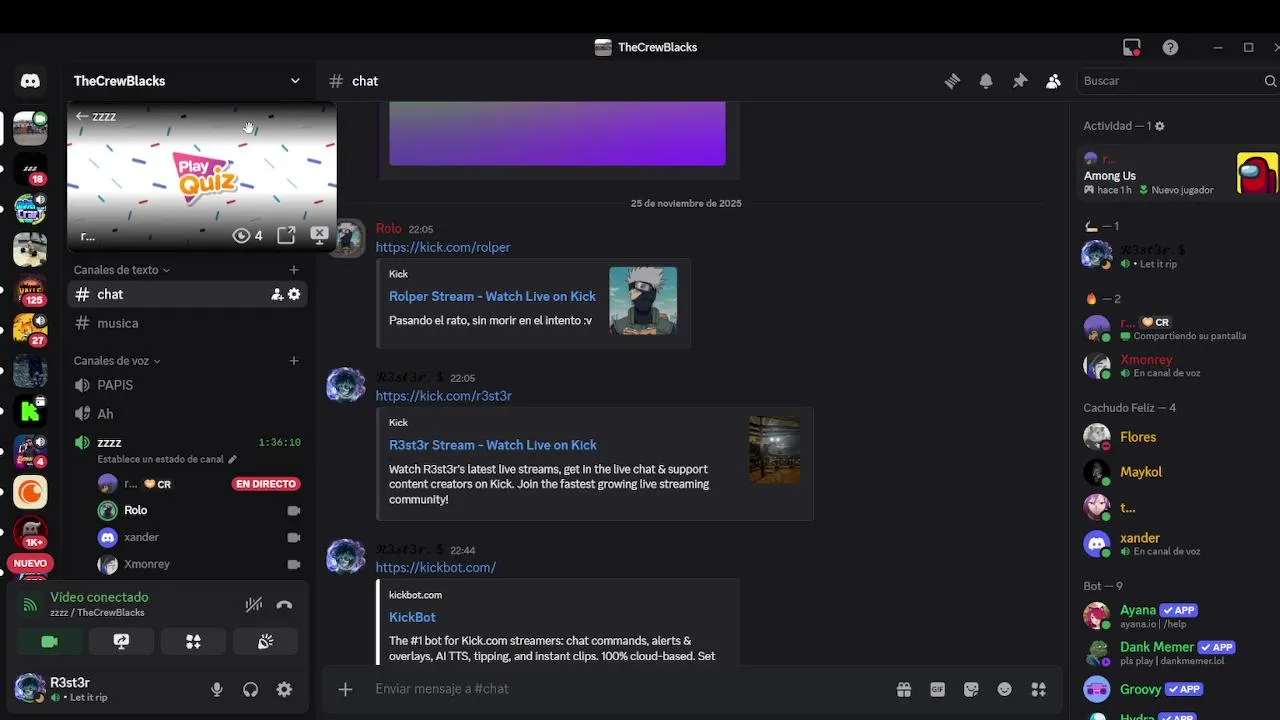The image size is (1280, 720).
Task: Toggle the member list icon
Action: tap(1053, 81)
